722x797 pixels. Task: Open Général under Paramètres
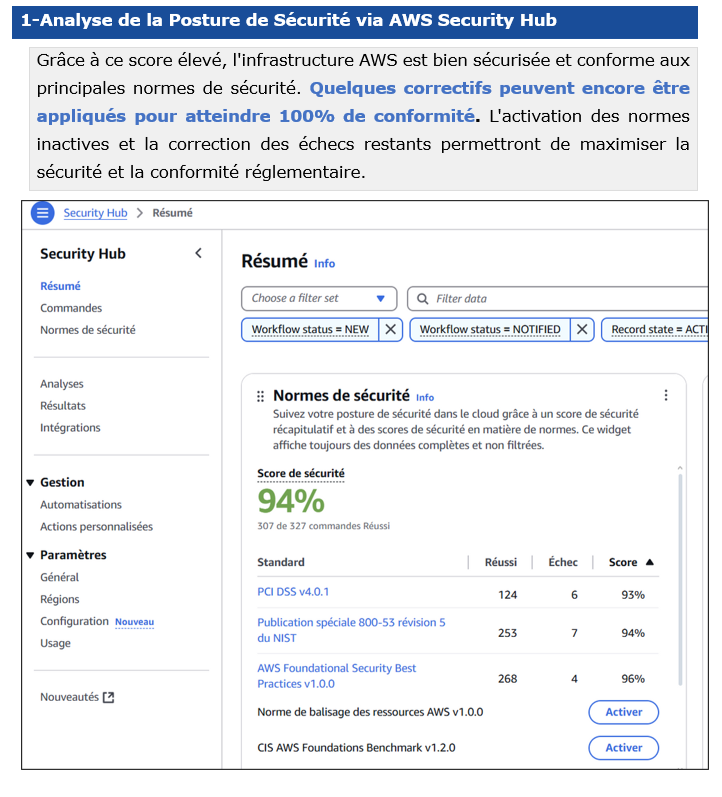click(x=59, y=577)
